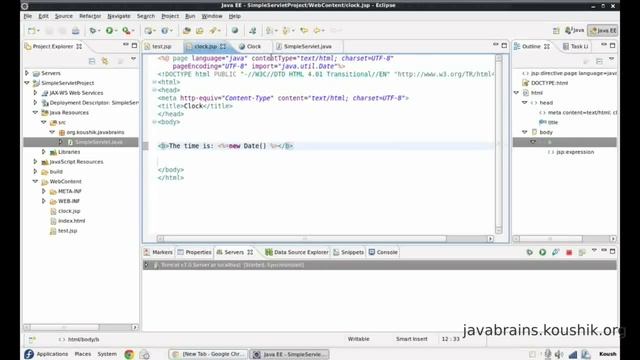This screenshot has height=360, width=640.
Task: Collapse the Java Resources node
Action: (x=36, y=112)
